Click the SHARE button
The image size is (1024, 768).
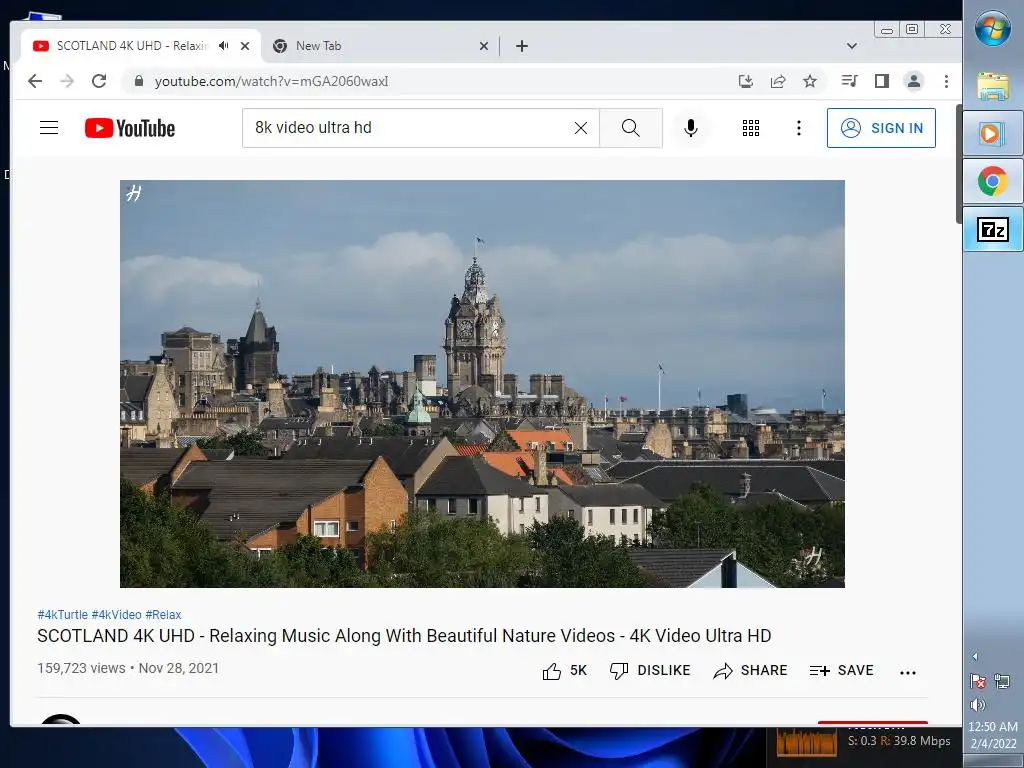750,671
